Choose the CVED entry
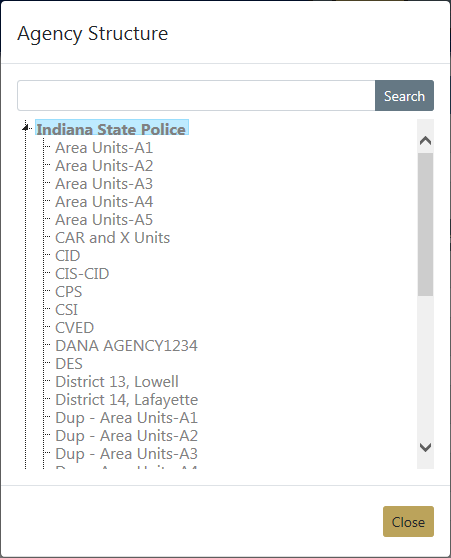 pos(74,328)
